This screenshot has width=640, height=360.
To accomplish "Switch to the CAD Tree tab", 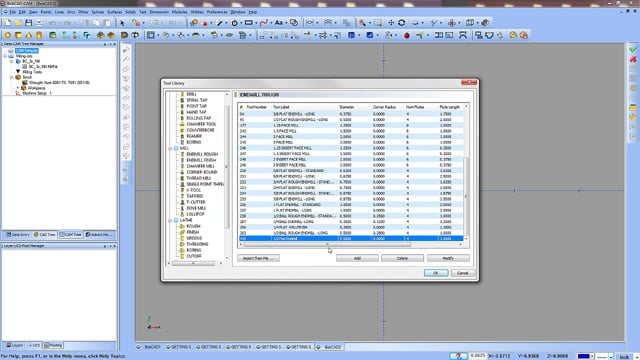I will pyautogui.click(x=44, y=235).
